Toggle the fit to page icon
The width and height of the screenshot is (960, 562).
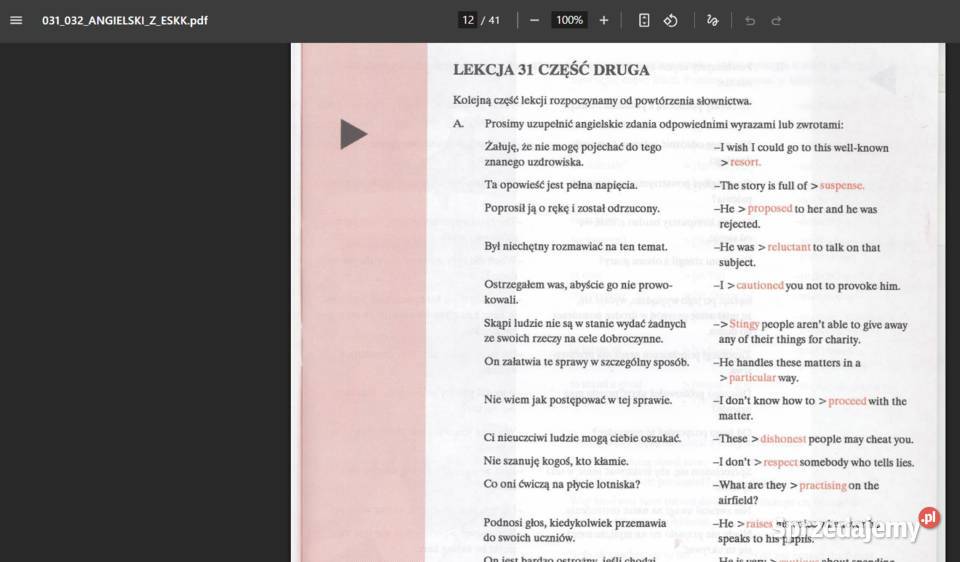click(644, 20)
